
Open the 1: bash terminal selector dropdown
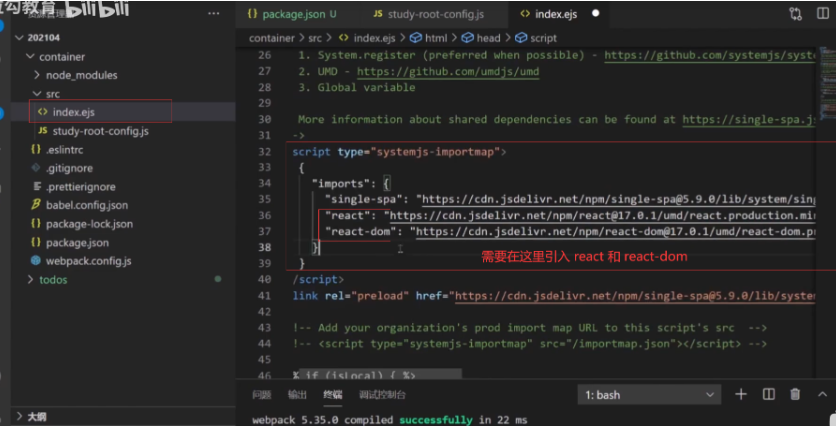pos(649,395)
